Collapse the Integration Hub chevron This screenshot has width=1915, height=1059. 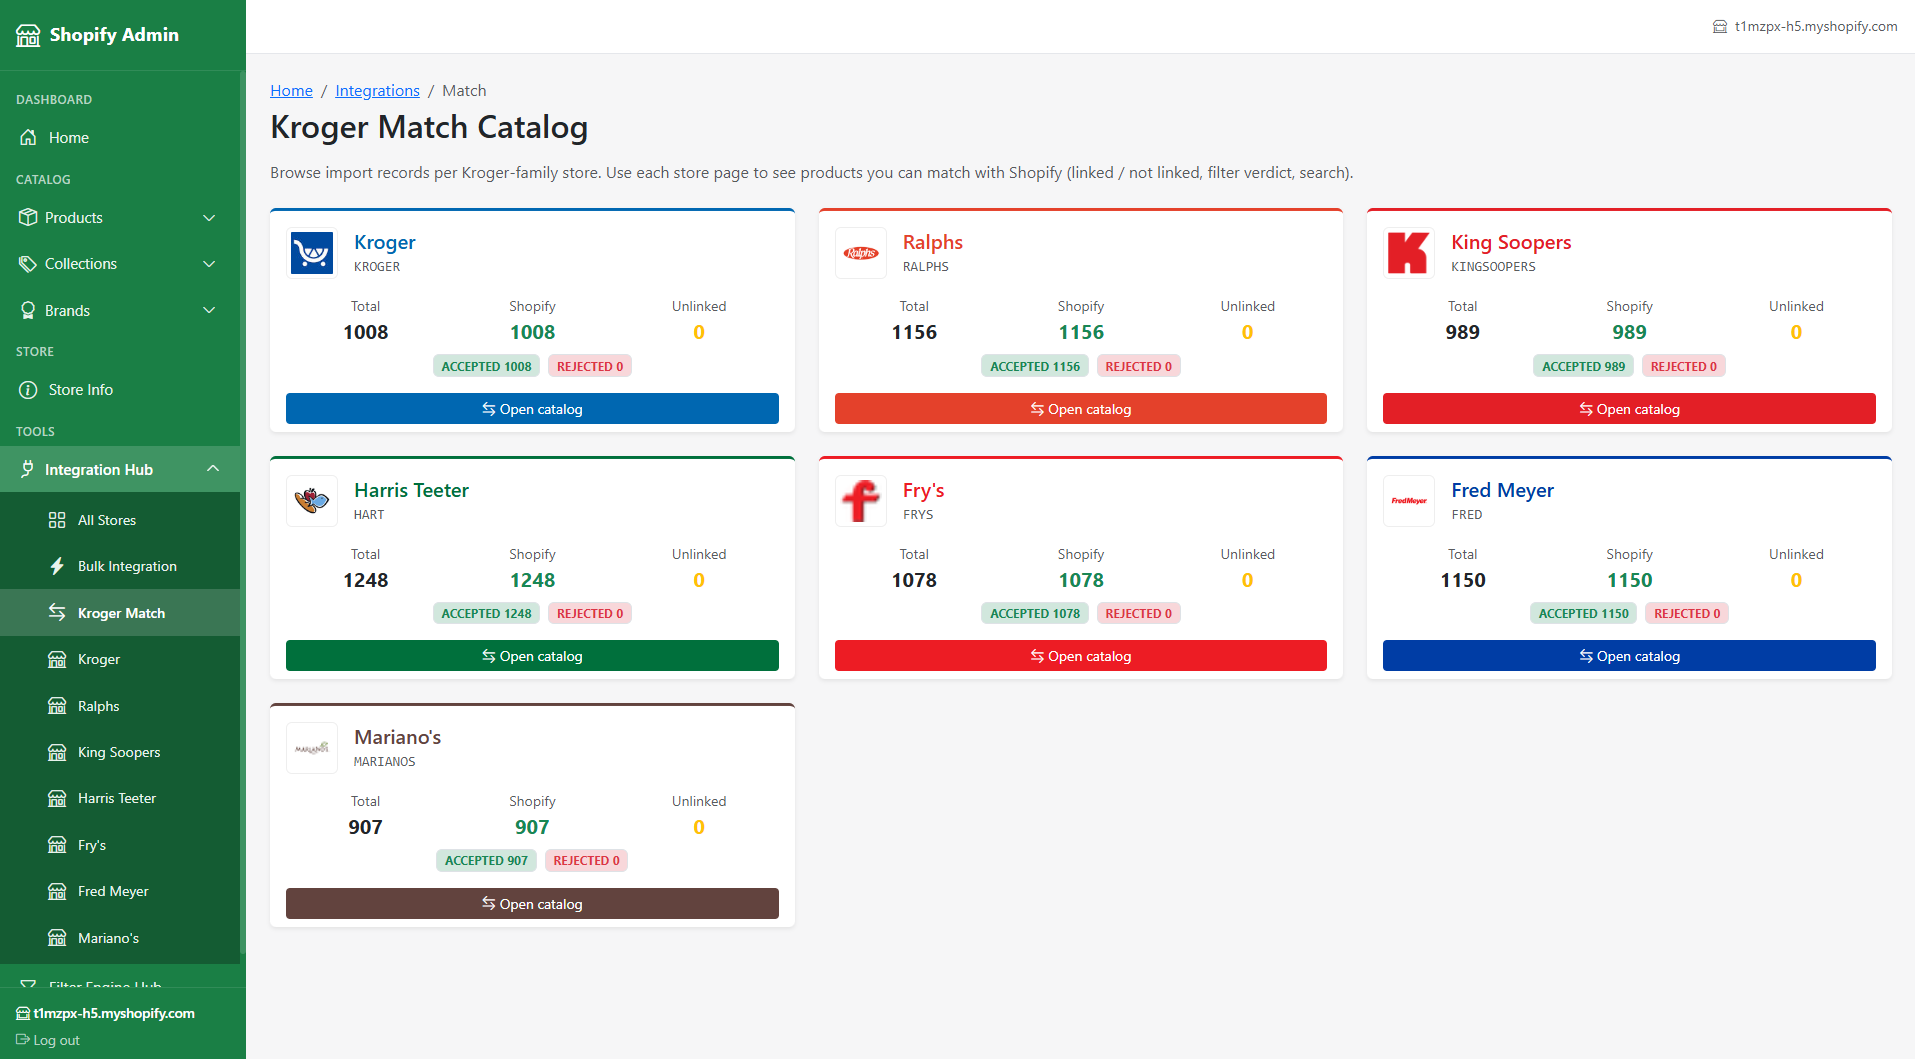[x=213, y=469]
